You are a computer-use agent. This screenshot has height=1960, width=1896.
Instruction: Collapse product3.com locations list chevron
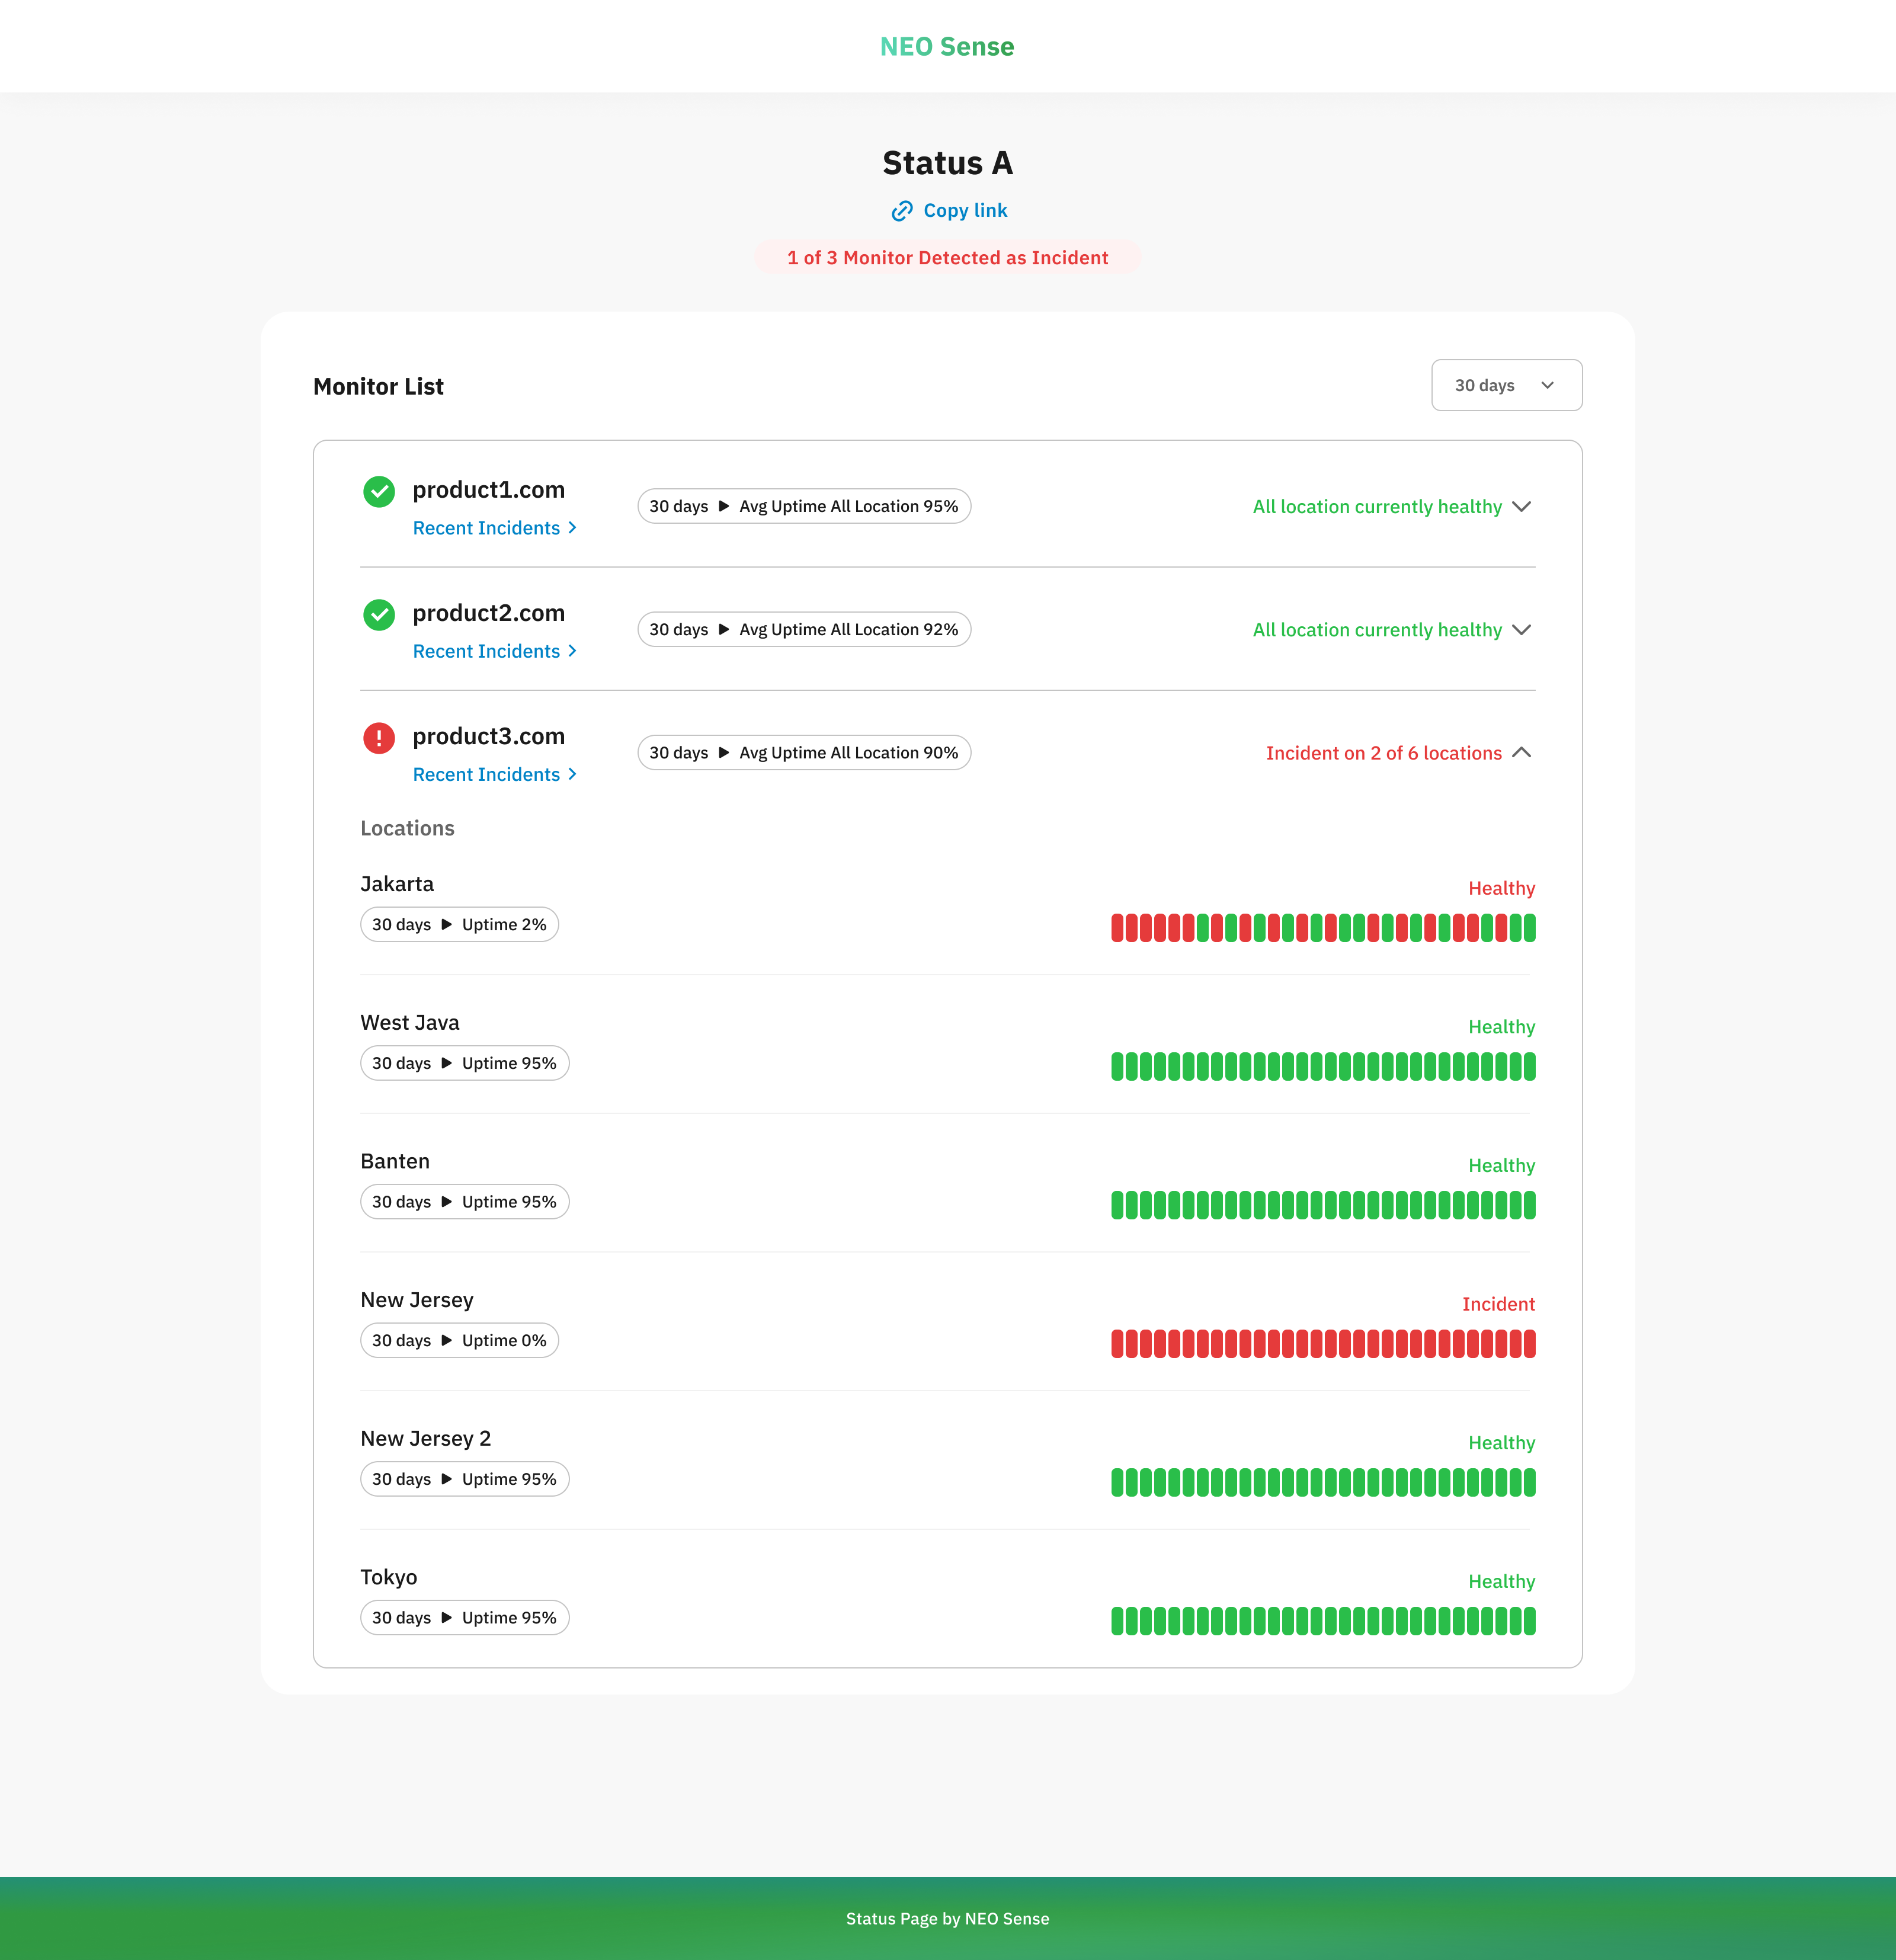(x=1521, y=753)
